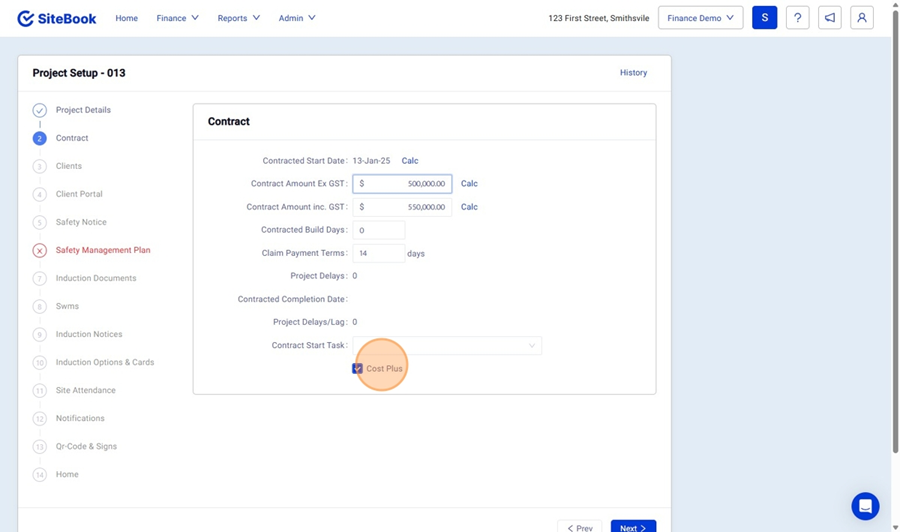Viewport: 900px width, 532px height.
Task: Open the help question mark icon
Action: point(797,18)
